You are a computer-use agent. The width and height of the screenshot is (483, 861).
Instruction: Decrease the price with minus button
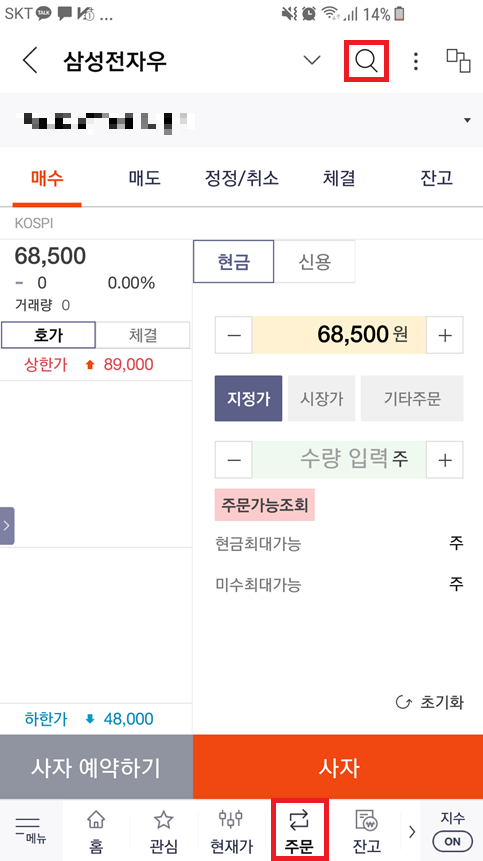[x=234, y=335]
